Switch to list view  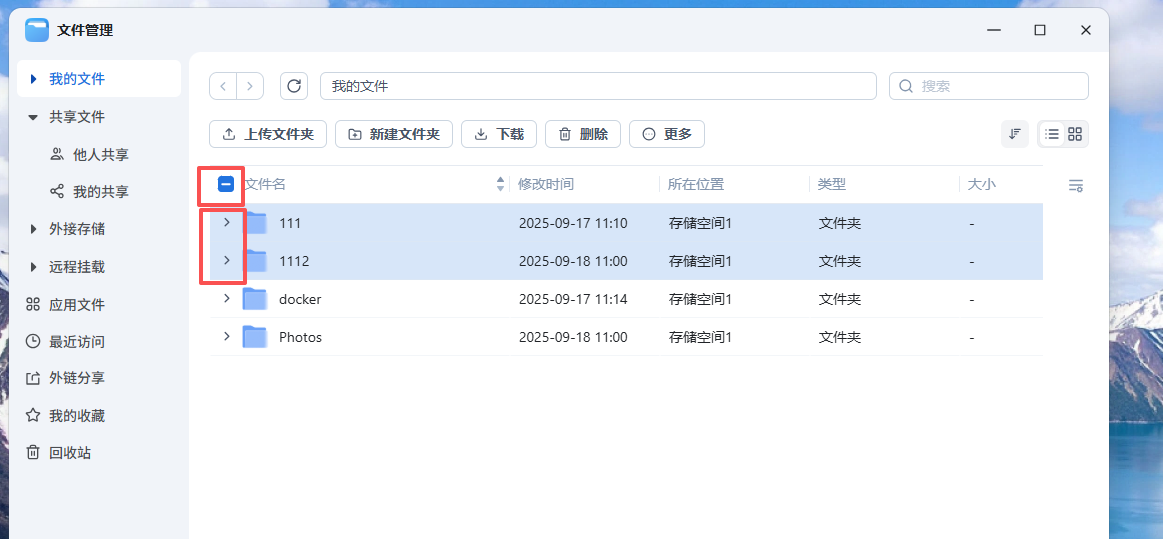tap(1051, 134)
